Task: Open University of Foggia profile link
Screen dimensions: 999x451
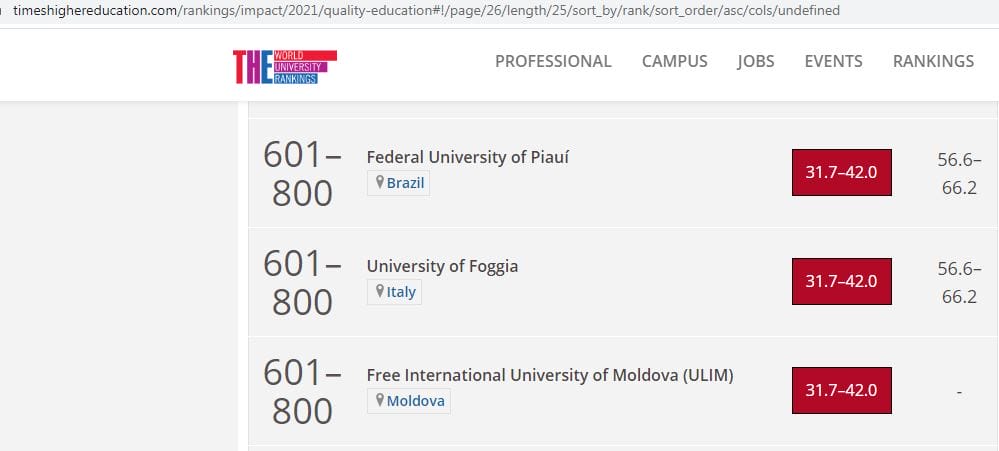Action: click(442, 266)
